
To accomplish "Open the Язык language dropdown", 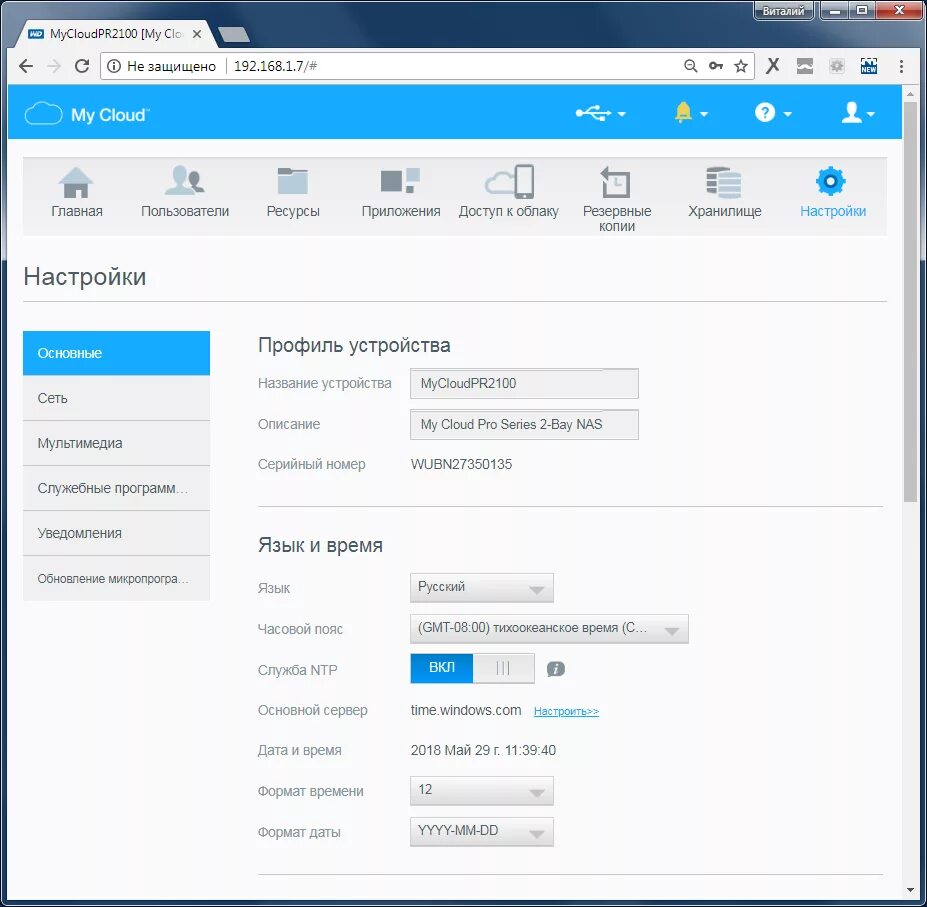I will pyautogui.click(x=482, y=588).
